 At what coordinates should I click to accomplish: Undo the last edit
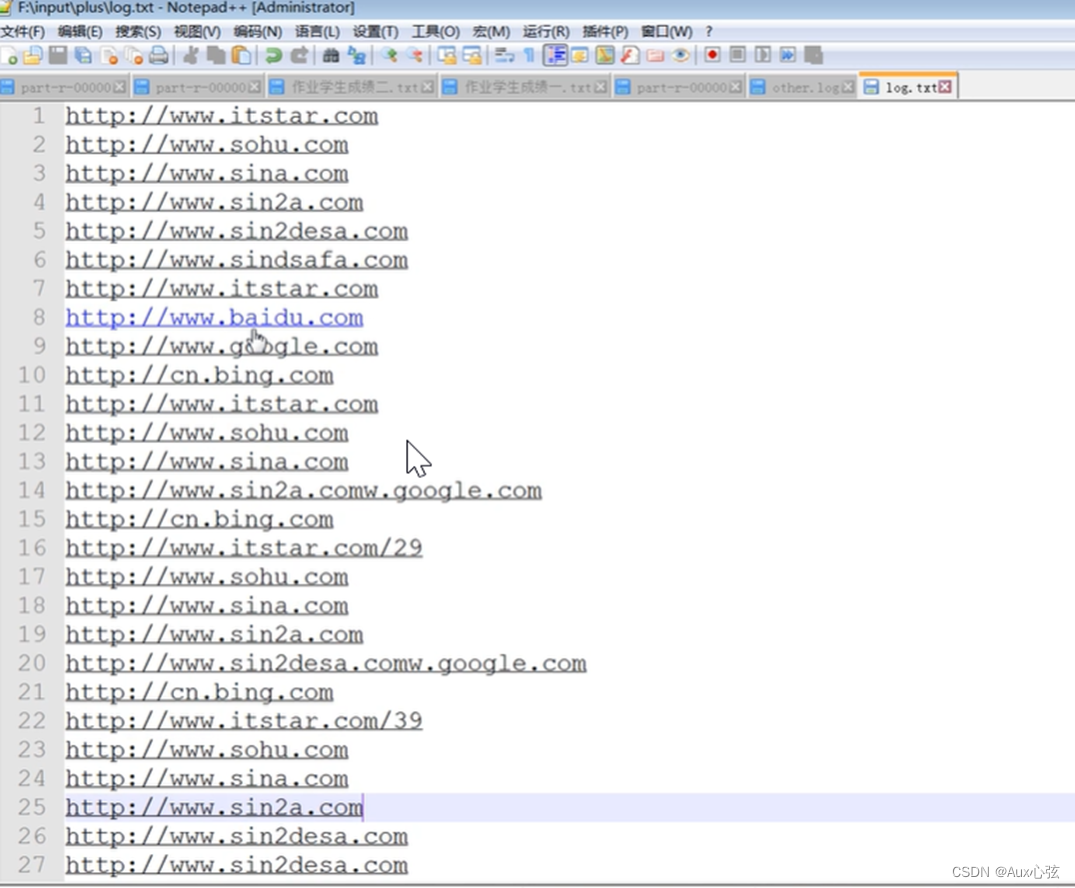(x=274, y=56)
